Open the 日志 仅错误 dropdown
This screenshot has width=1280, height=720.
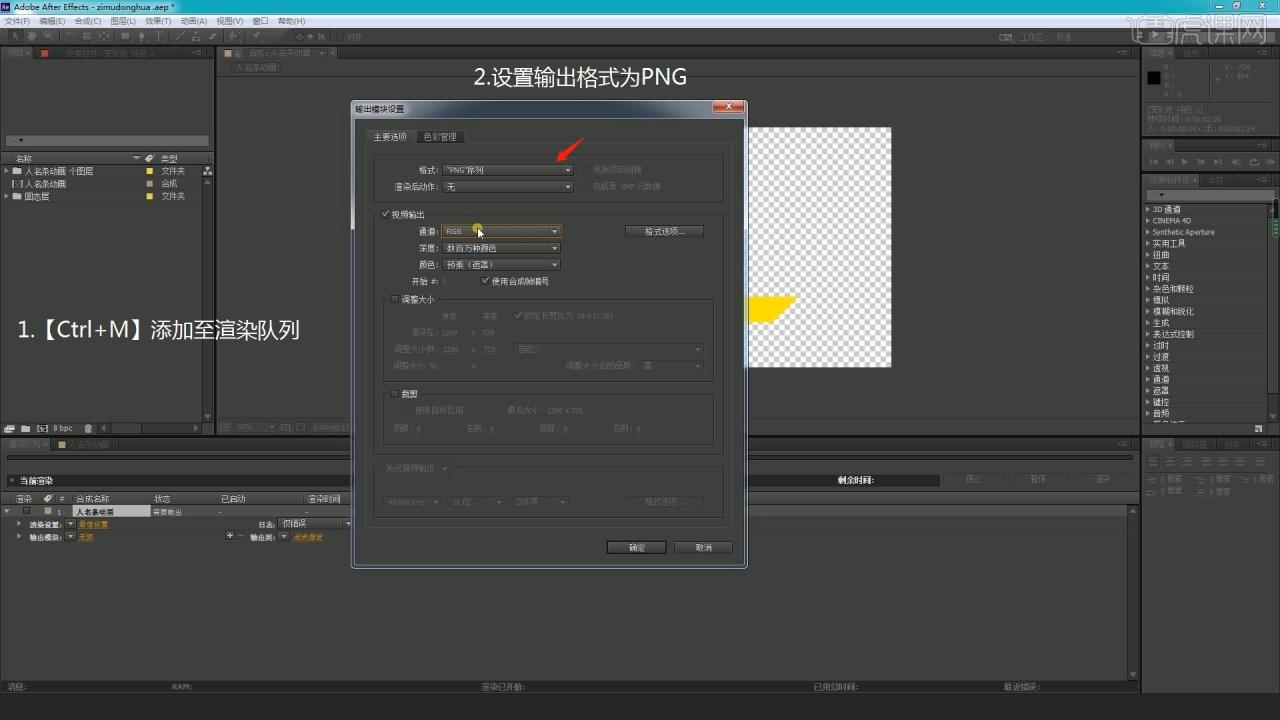pos(315,523)
